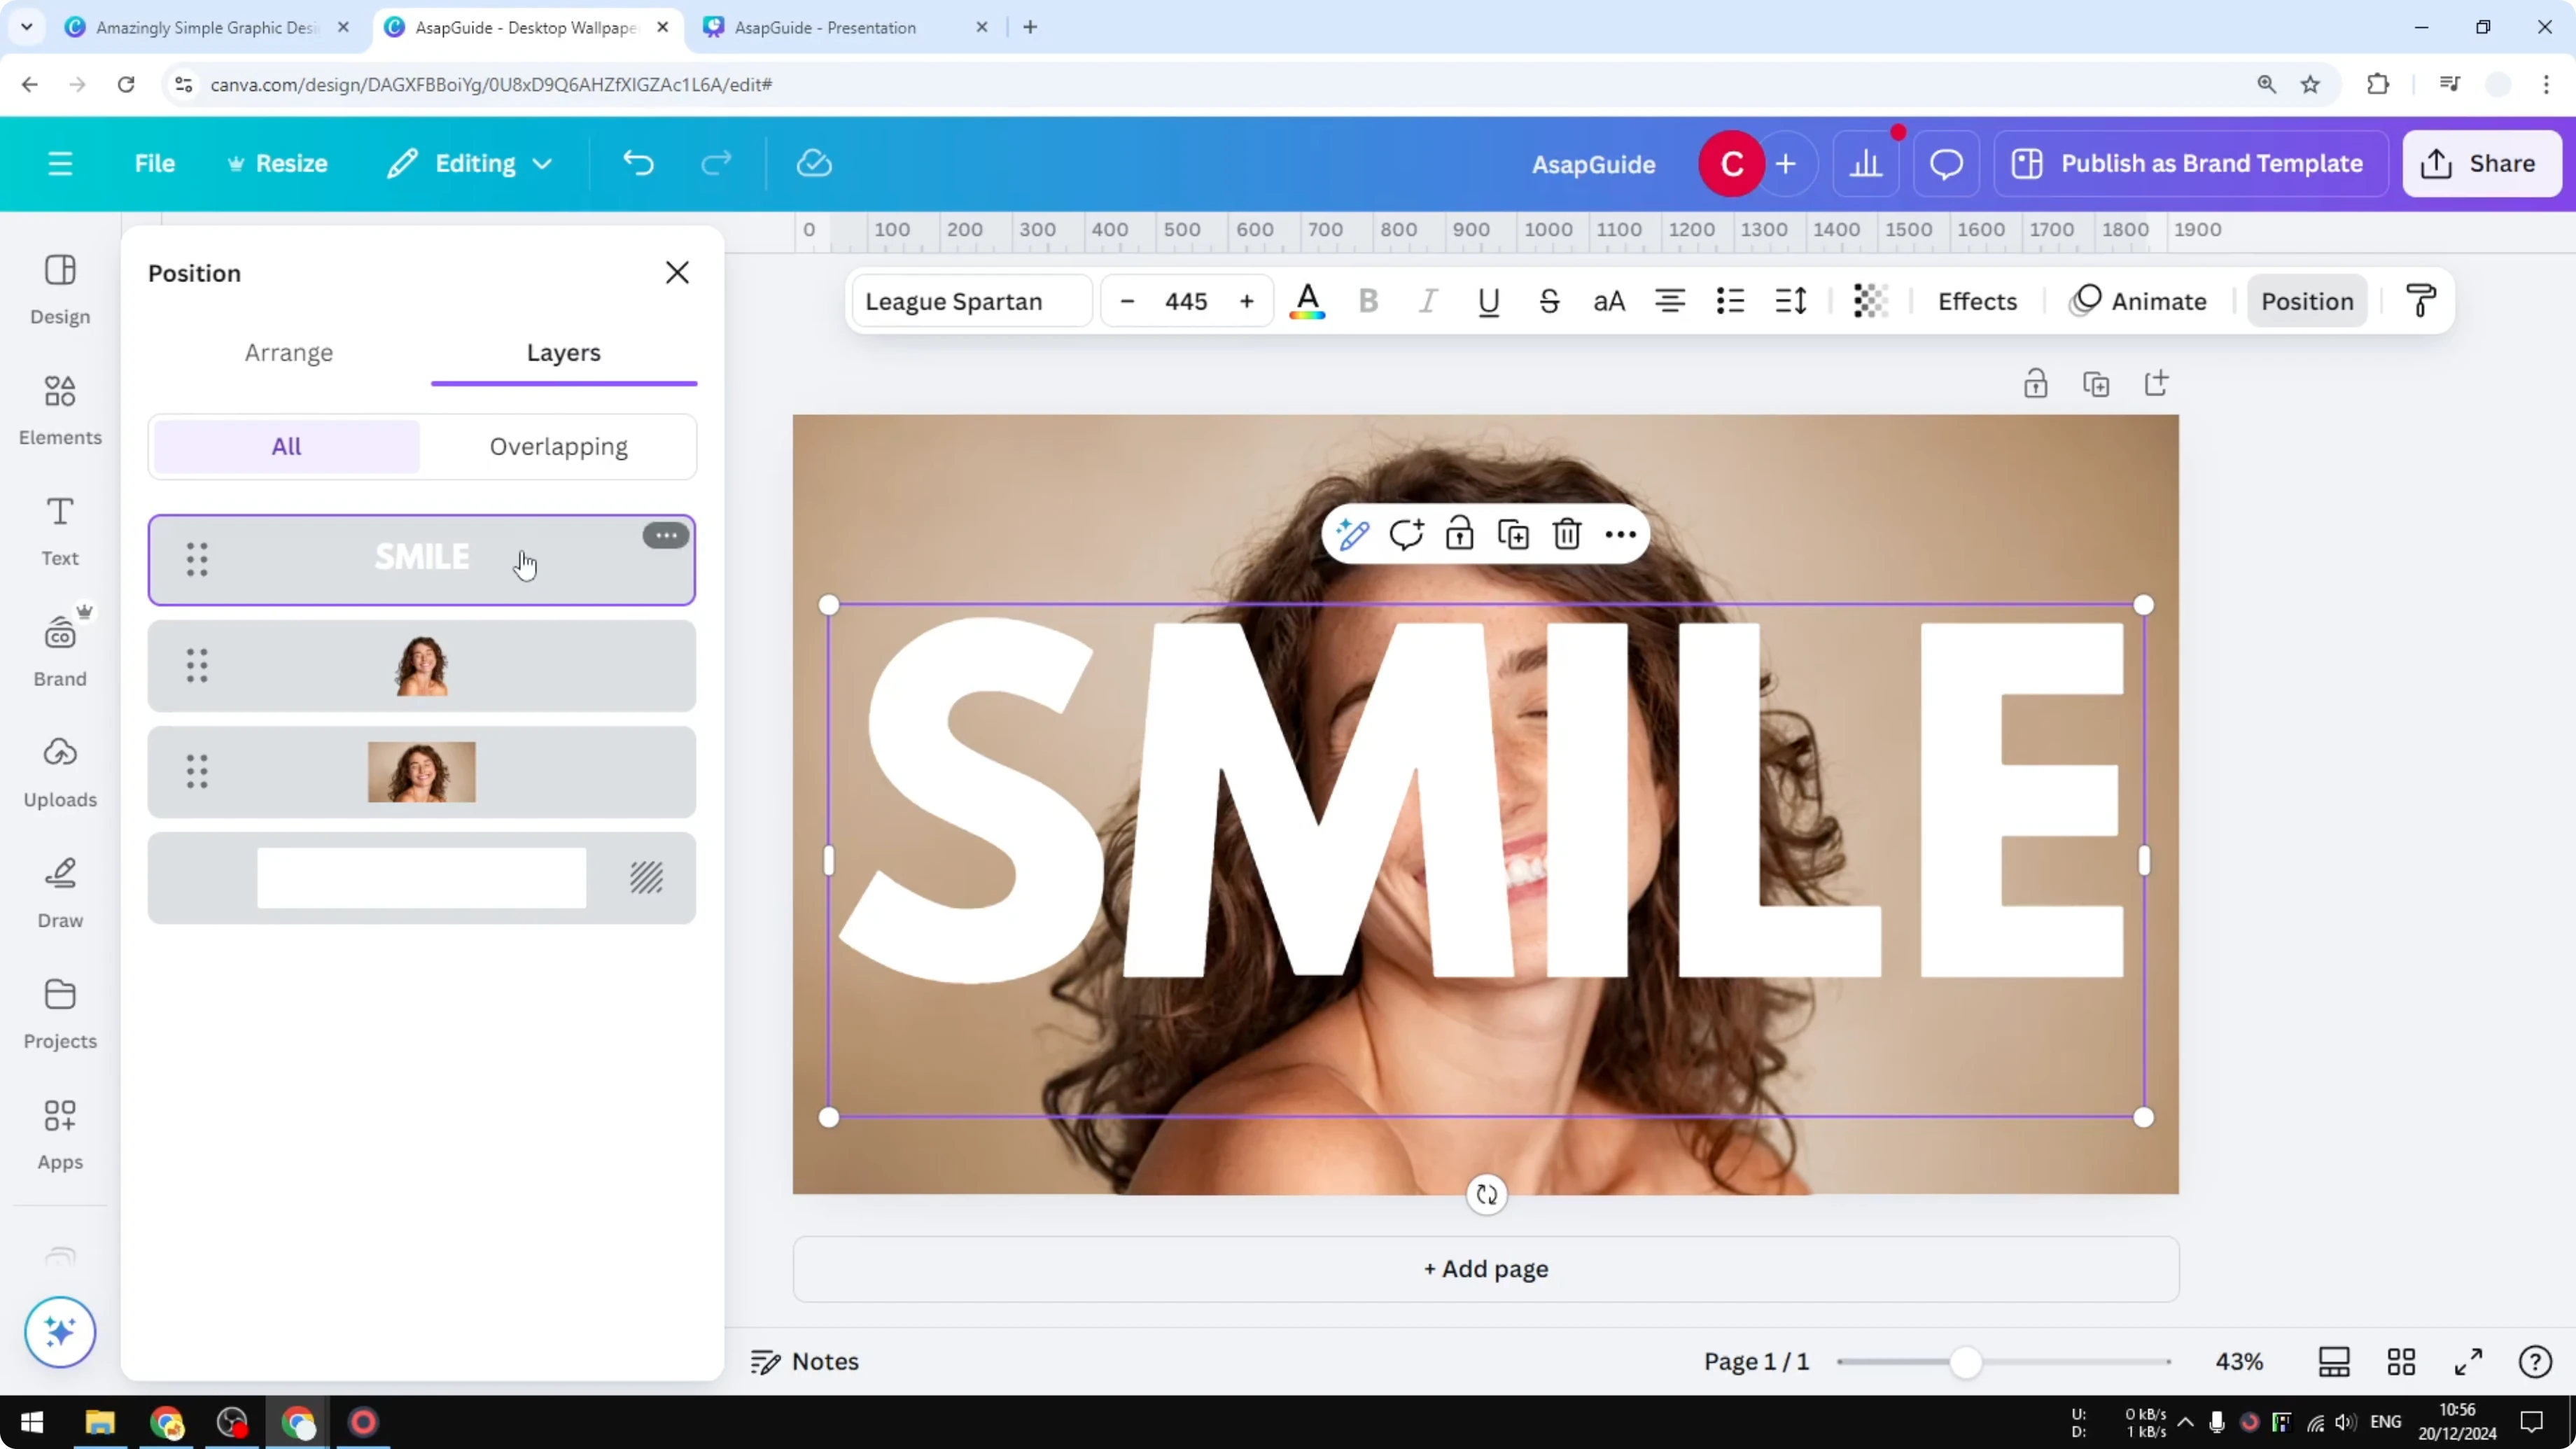Open the League Spartan font selector

(969, 301)
